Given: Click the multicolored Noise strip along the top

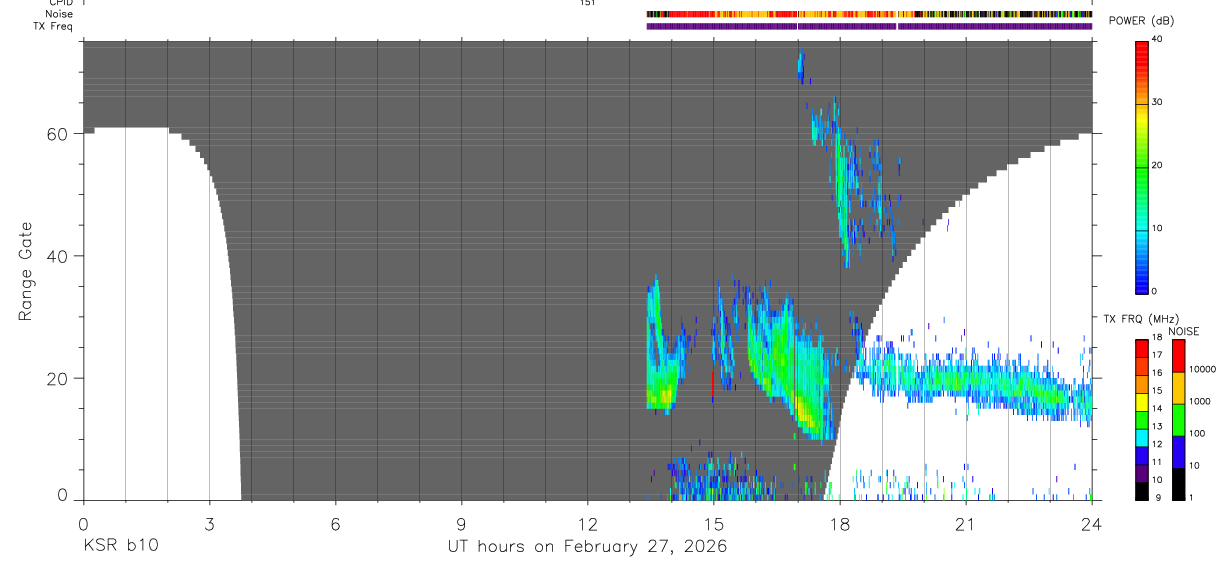Looking at the screenshot, I should point(869,14).
